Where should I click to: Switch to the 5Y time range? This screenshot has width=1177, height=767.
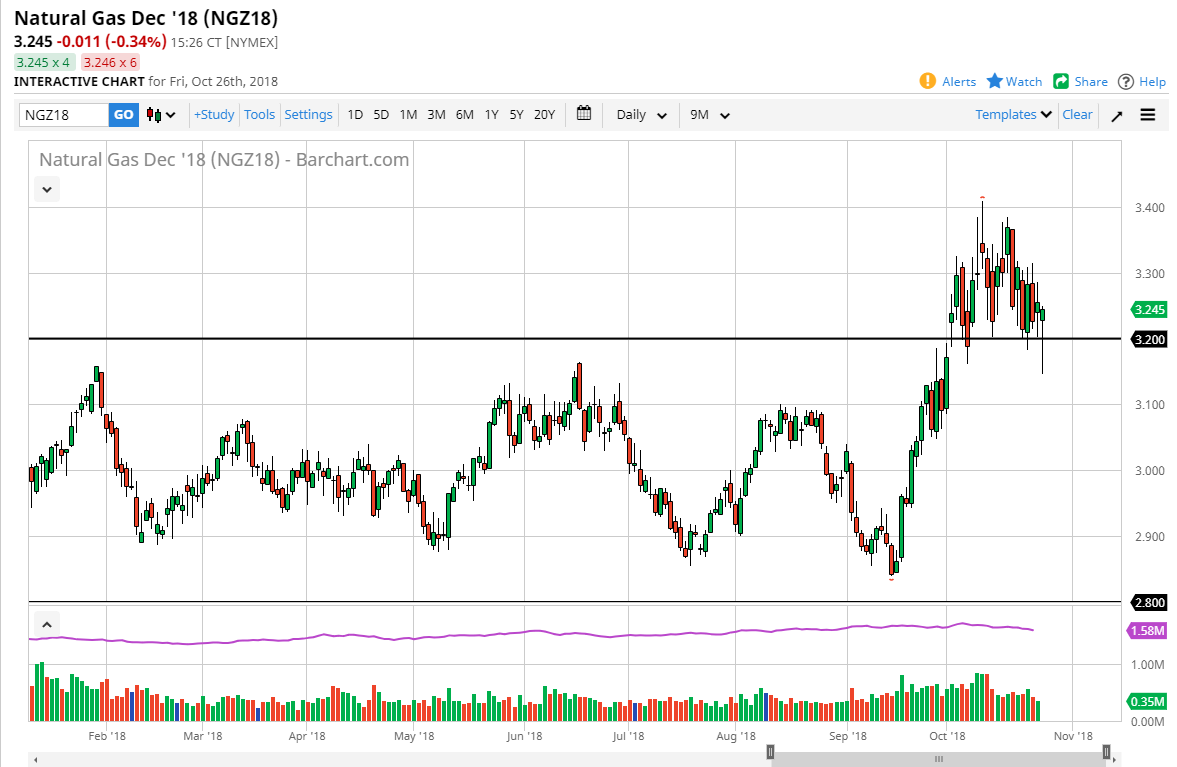click(x=516, y=115)
